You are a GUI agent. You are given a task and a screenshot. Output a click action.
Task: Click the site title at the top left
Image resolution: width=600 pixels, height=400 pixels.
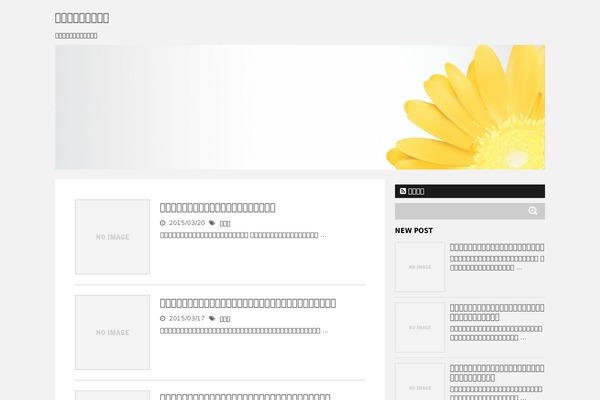click(x=82, y=18)
